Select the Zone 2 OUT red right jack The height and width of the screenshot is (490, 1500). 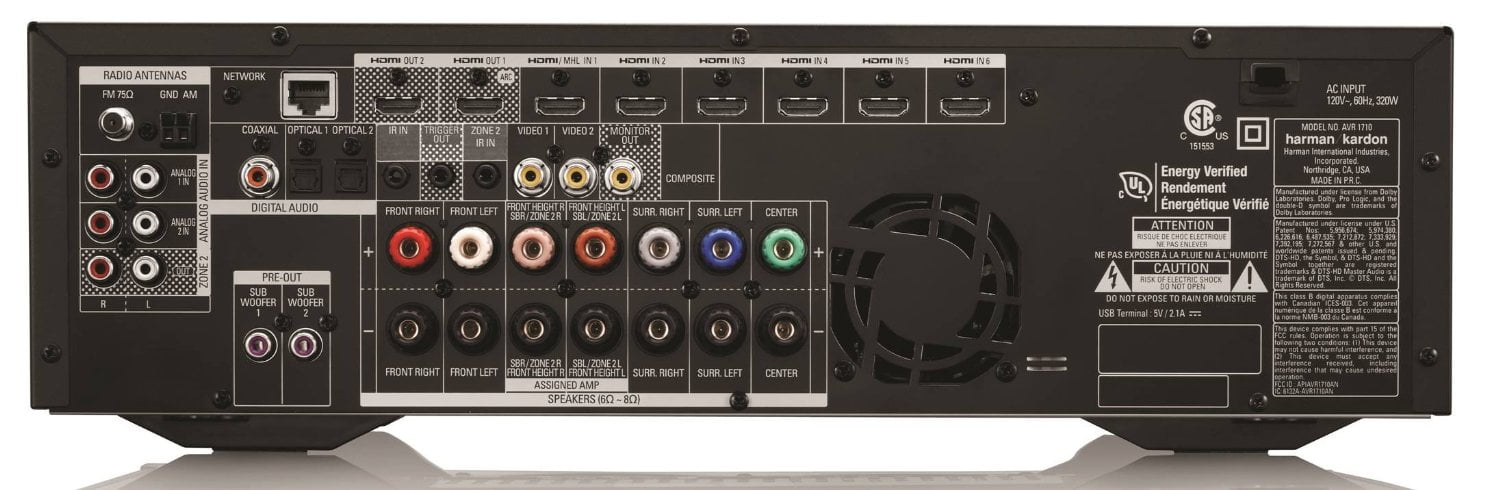[102, 267]
